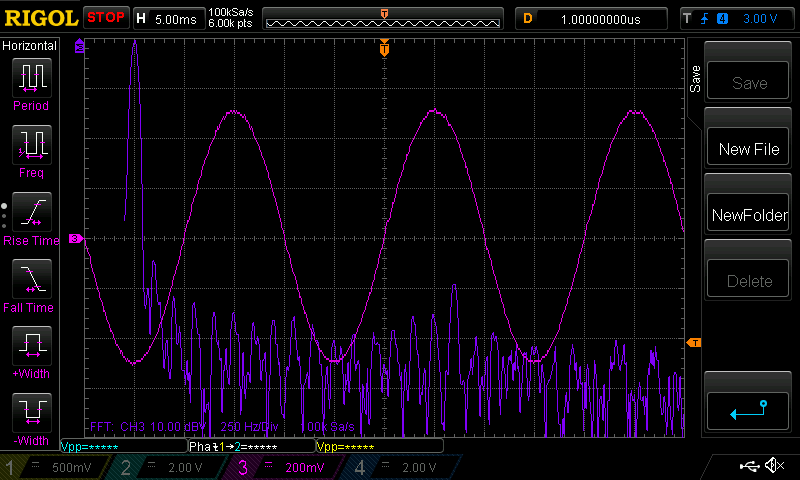This screenshot has height=480, width=800.
Task: Click the orange trigger position marker
Action: pos(384,48)
